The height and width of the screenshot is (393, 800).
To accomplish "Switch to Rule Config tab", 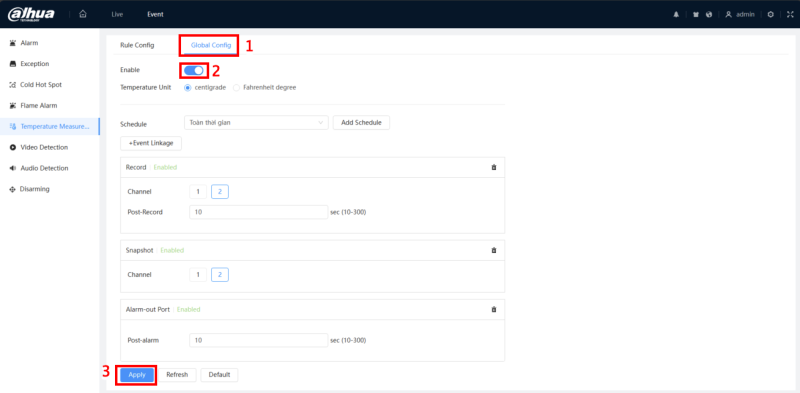I will point(137,45).
